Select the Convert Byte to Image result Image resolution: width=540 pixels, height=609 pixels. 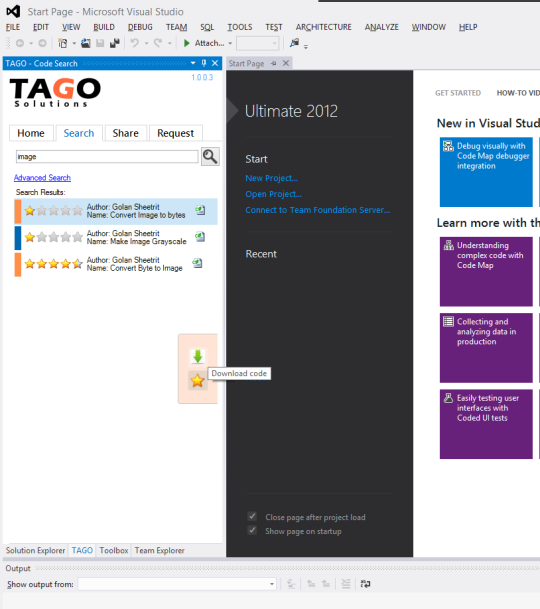point(116,264)
